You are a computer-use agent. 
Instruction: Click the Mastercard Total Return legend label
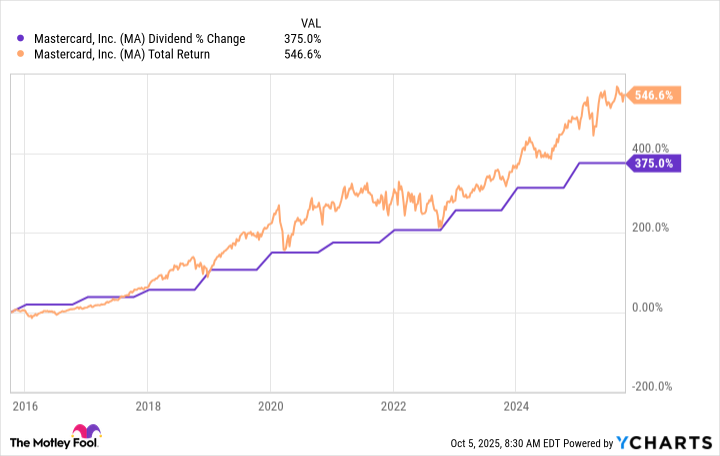(121, 55)
